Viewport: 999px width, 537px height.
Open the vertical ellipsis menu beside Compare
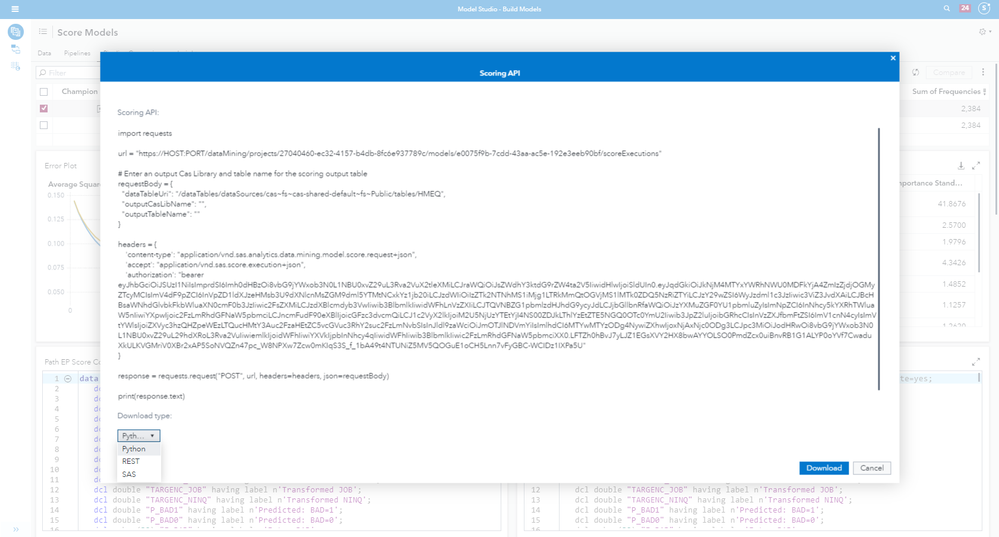983,73
